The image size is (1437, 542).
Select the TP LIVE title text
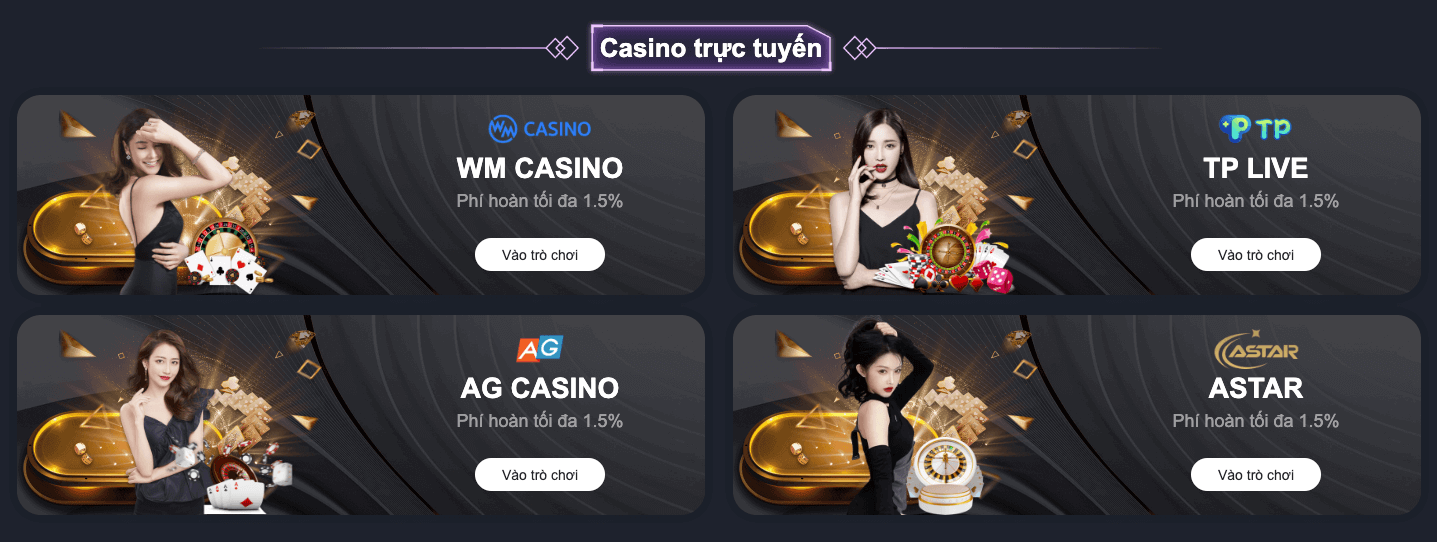(x=1256, y=167)
